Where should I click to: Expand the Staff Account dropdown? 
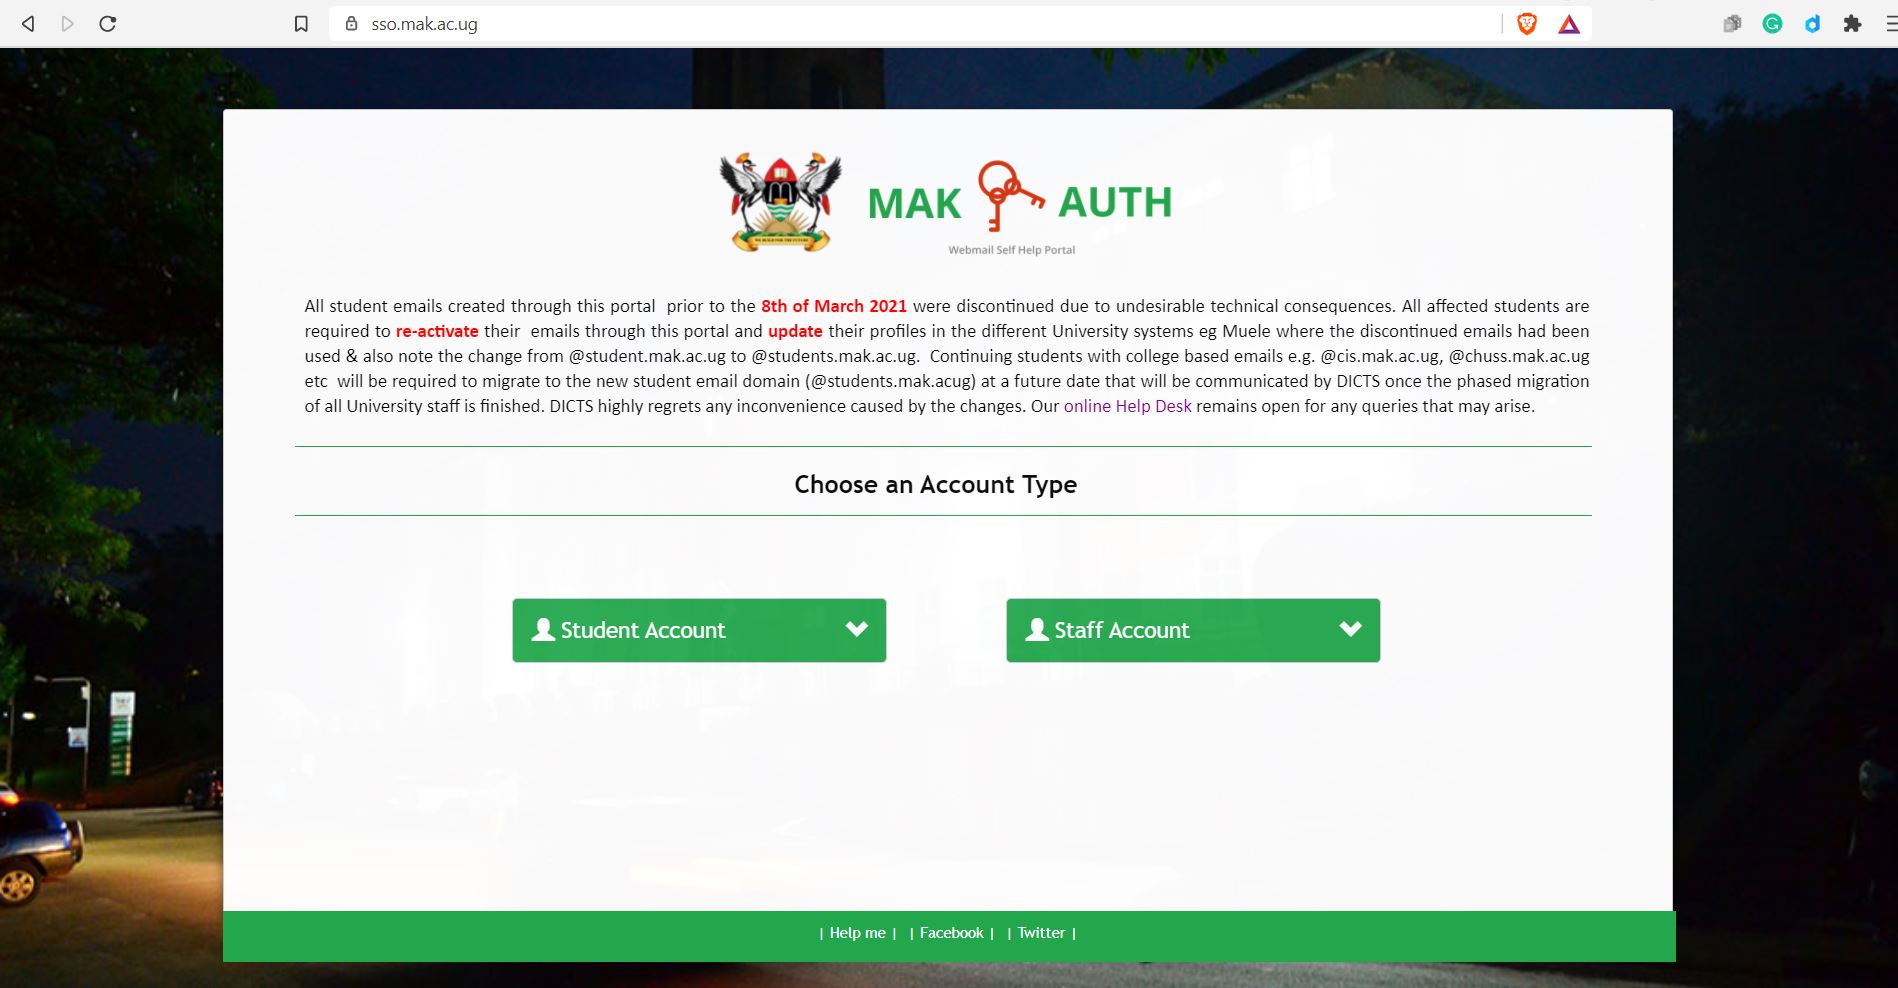(x=1193, y=630)
